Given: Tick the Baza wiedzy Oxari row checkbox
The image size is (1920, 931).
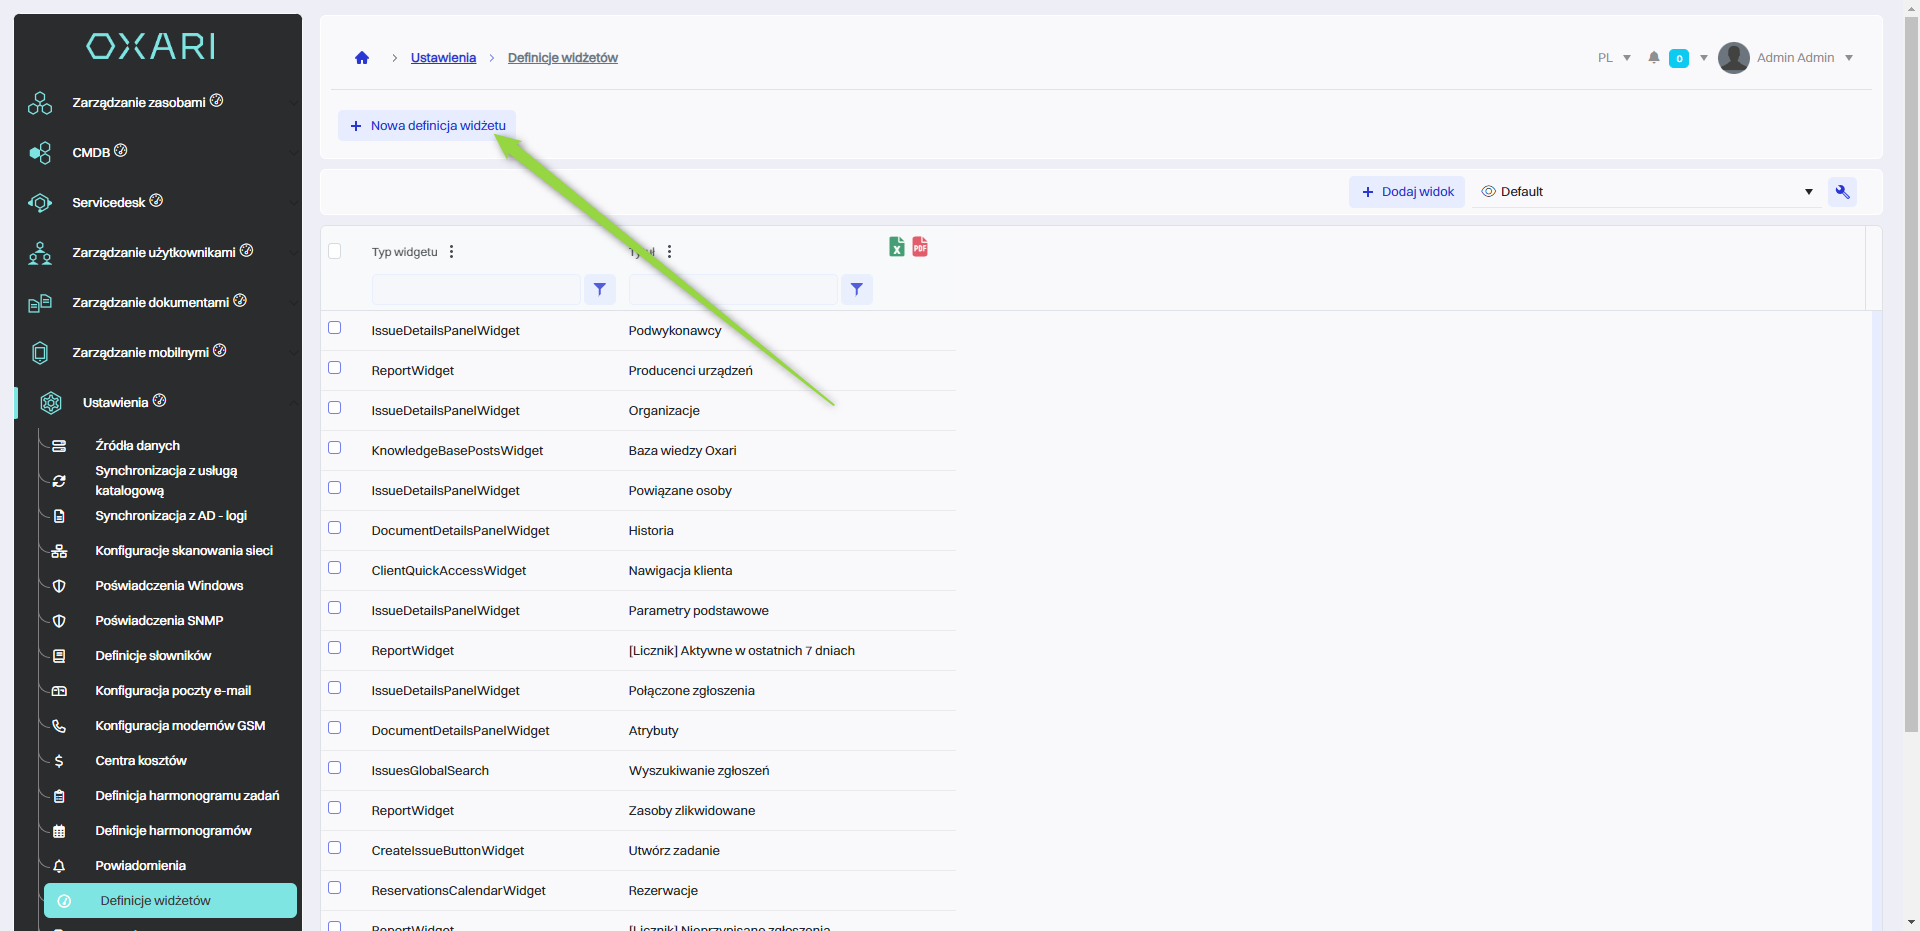Looking at the screenshot, I should coord(335,448).
